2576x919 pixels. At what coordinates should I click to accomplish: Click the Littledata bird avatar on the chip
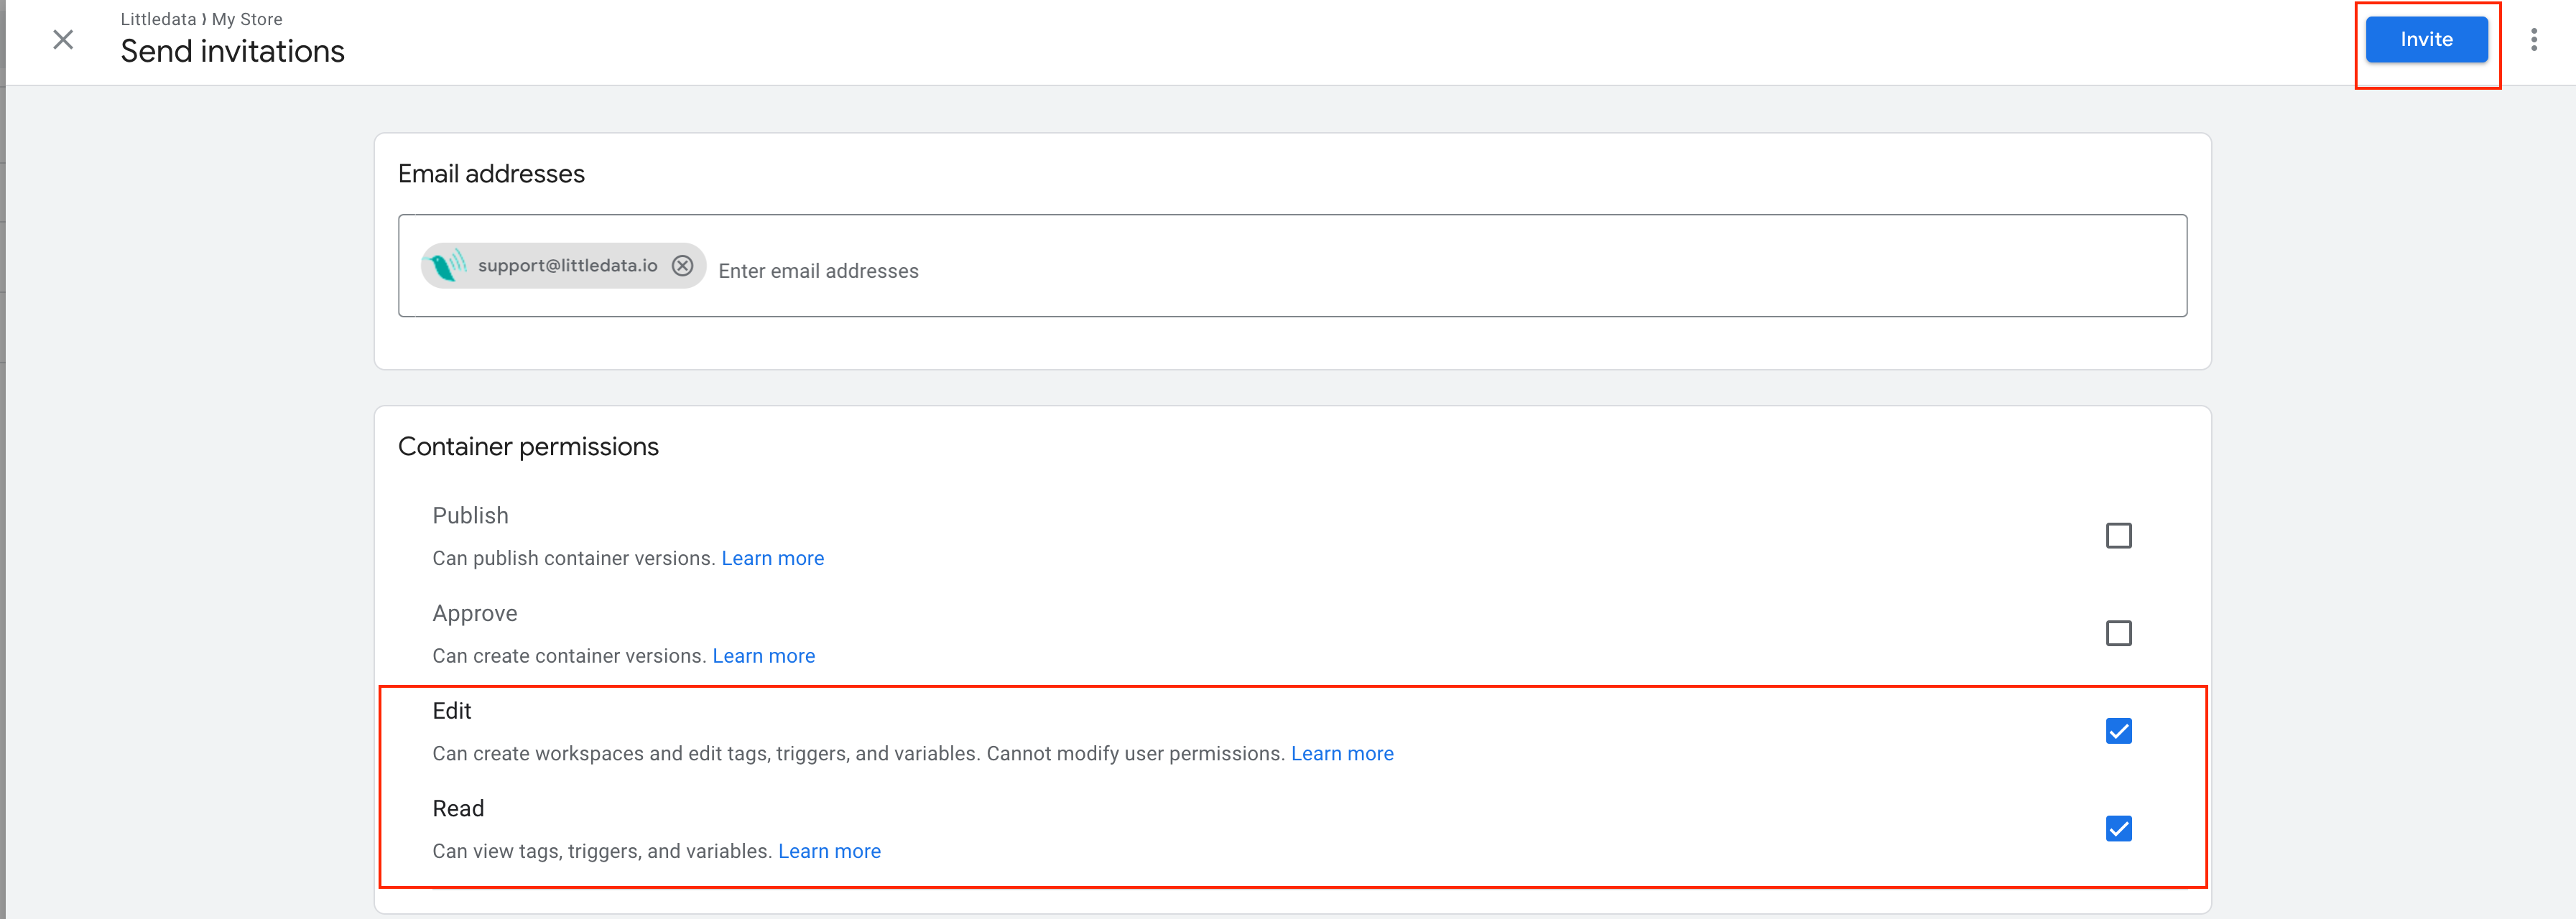click(x=446, y=266)
